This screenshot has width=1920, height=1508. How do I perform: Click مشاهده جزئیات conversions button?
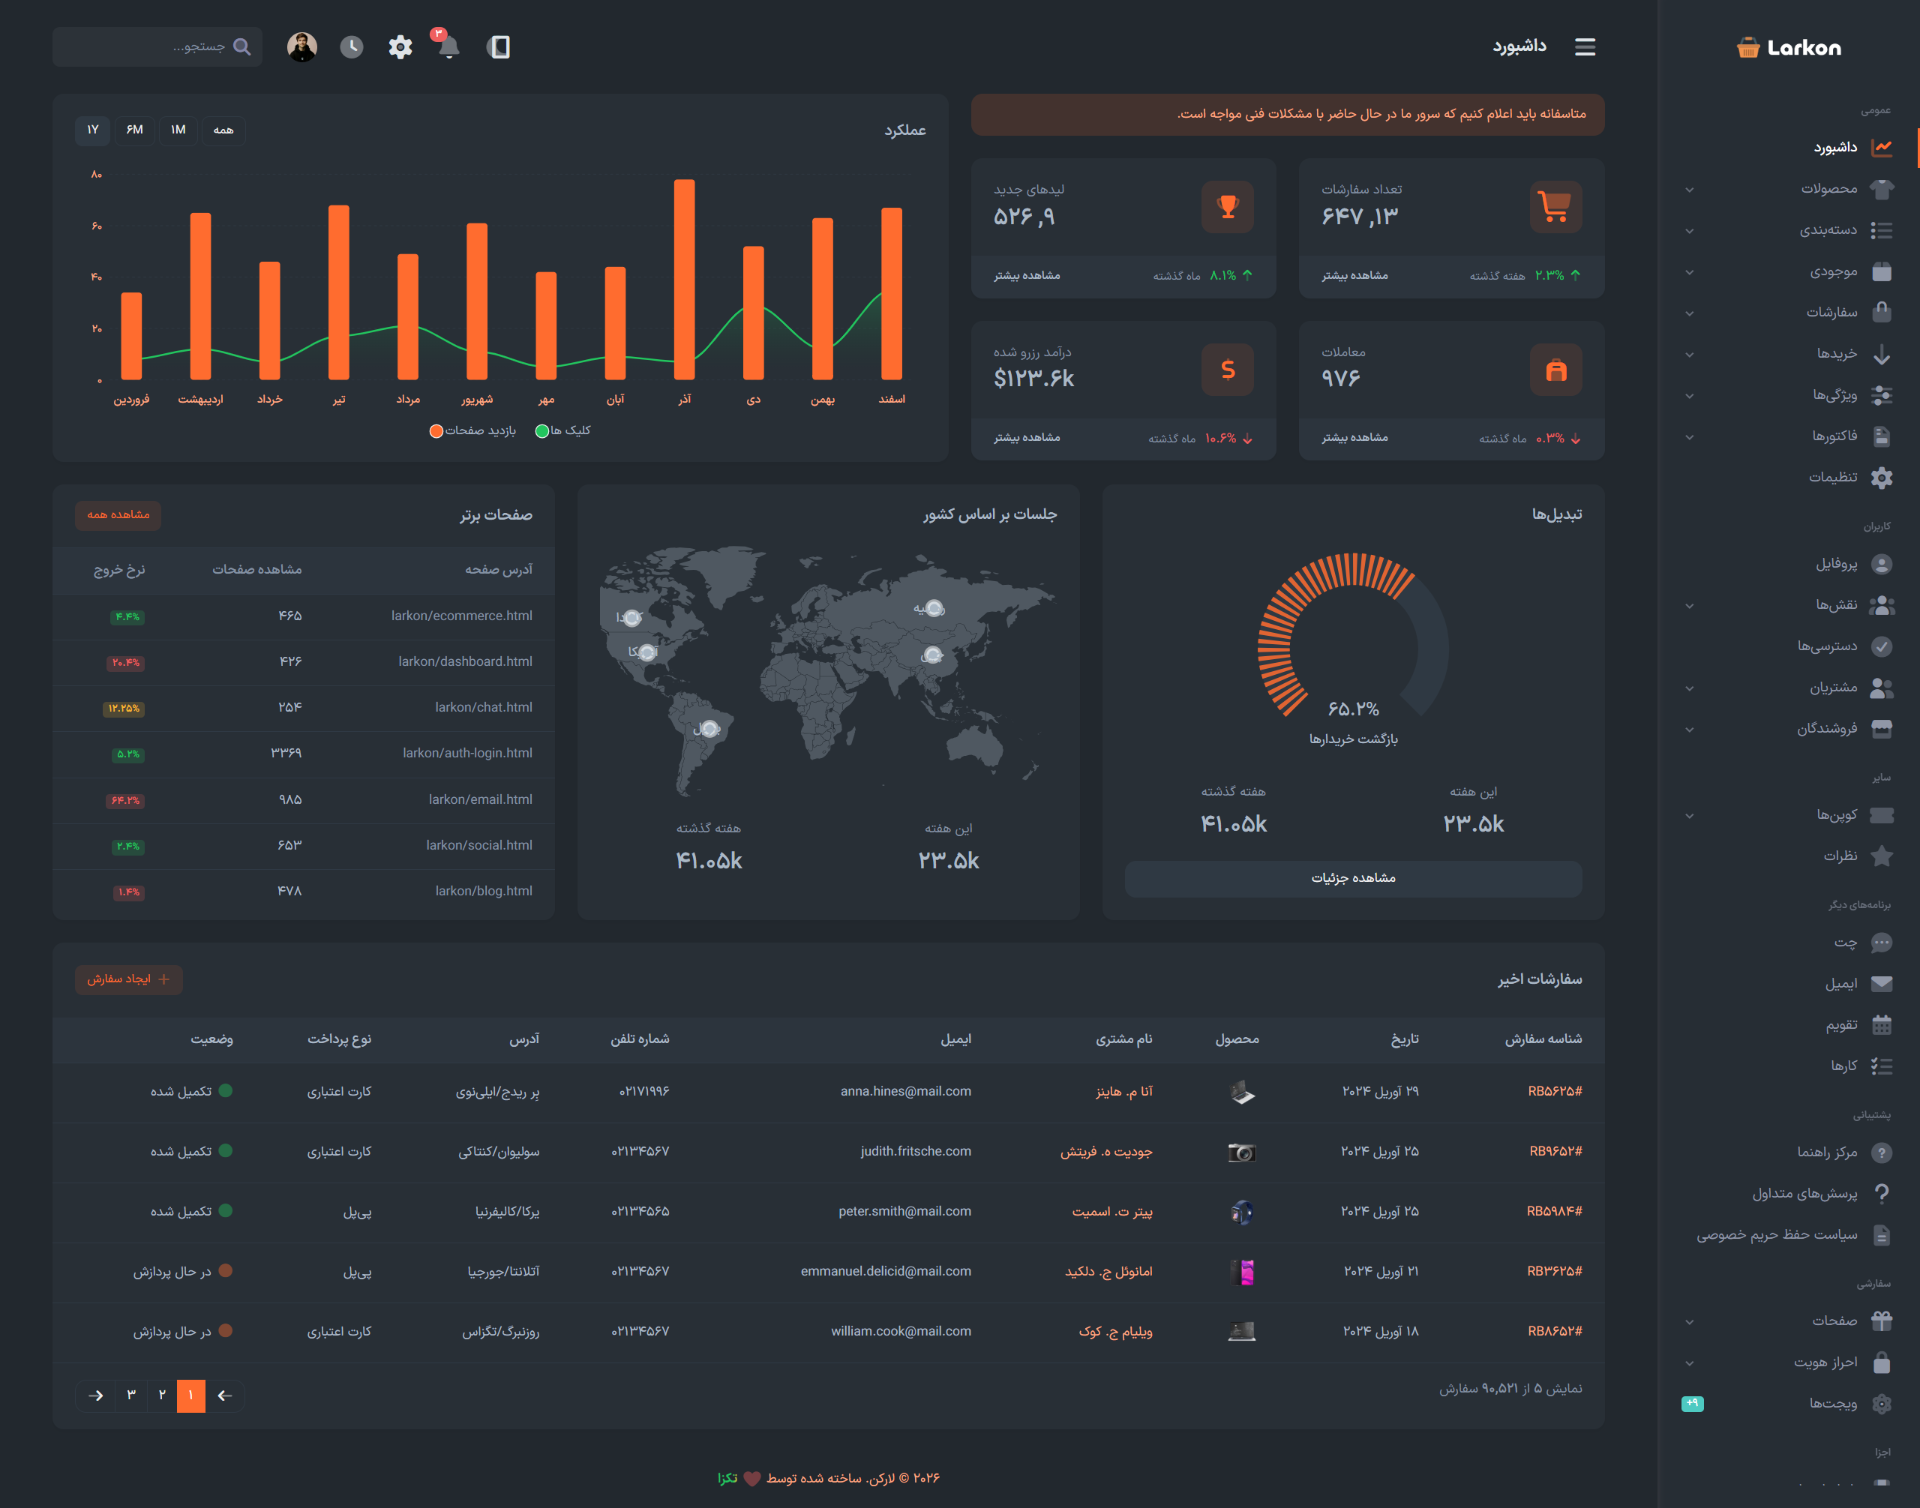point(1353,878)
